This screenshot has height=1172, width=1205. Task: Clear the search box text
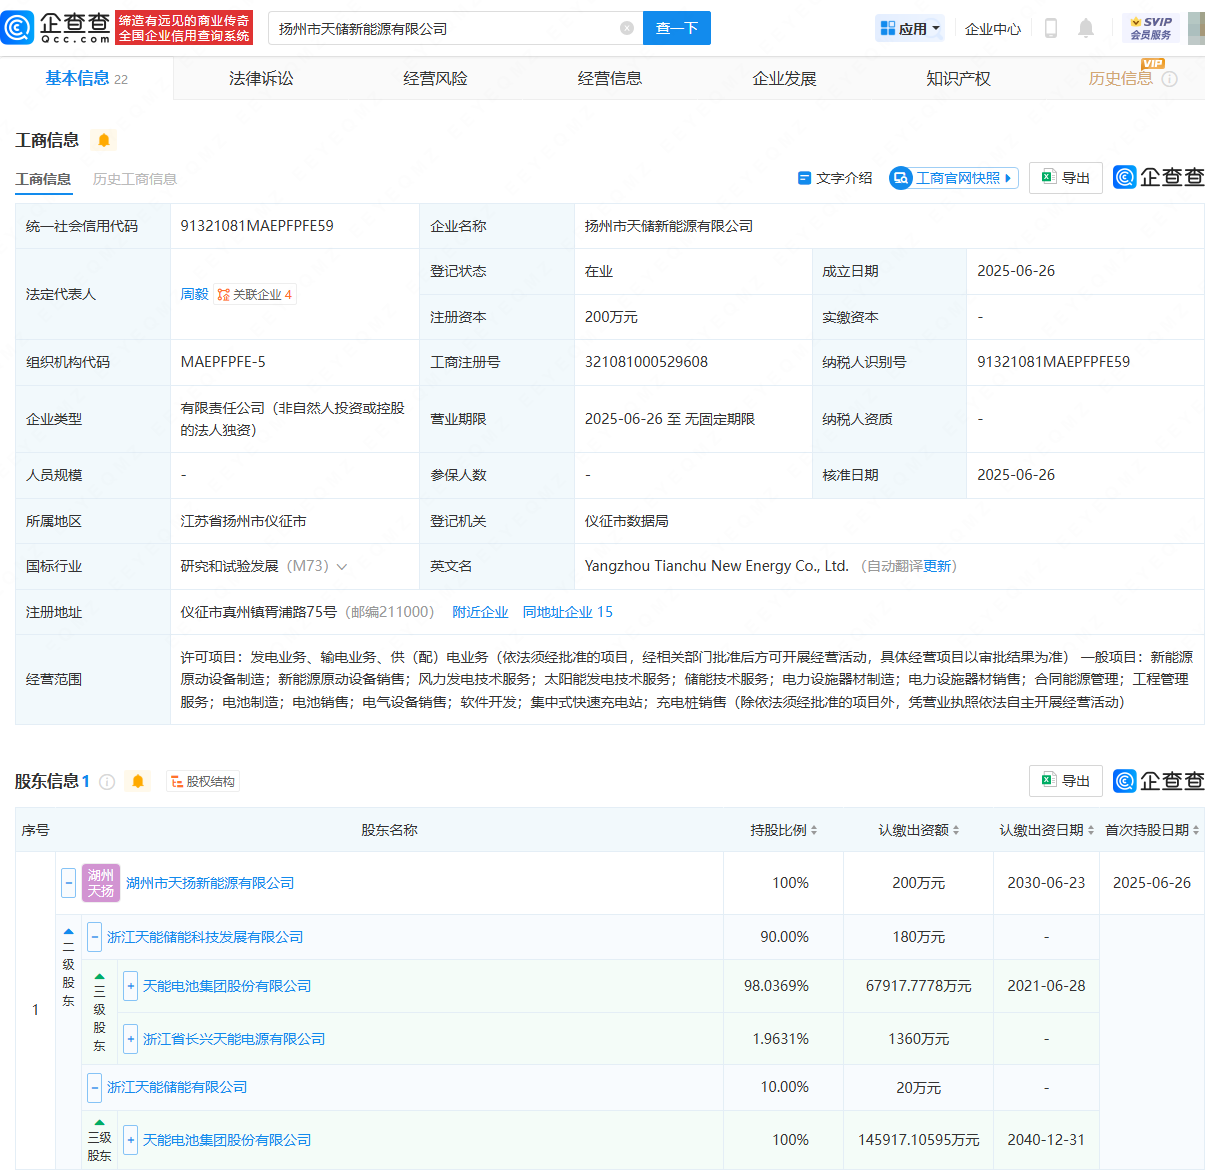point(627,28)
